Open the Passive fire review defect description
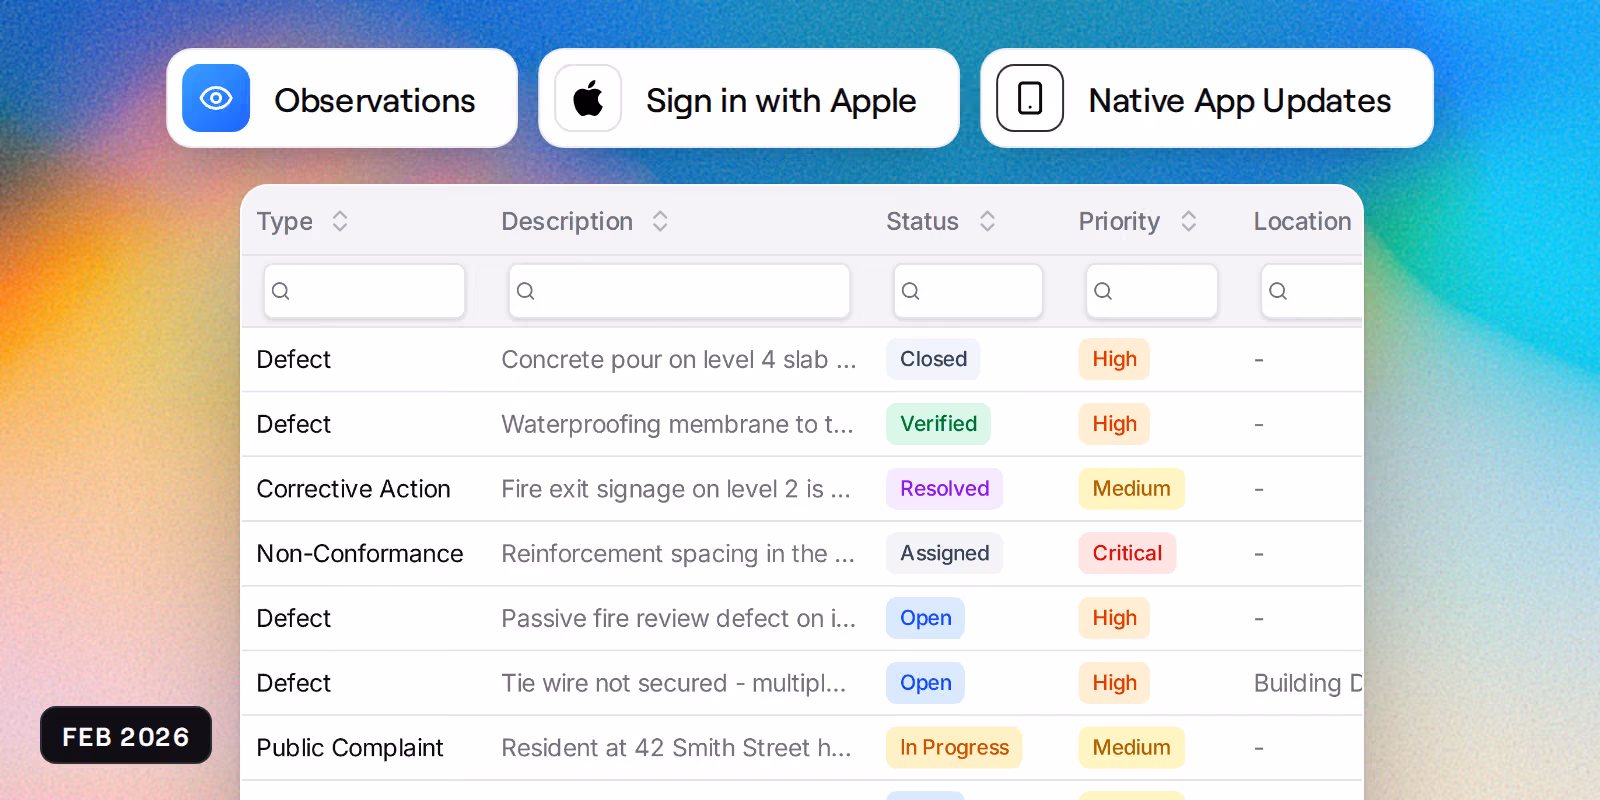 point(678,618)
